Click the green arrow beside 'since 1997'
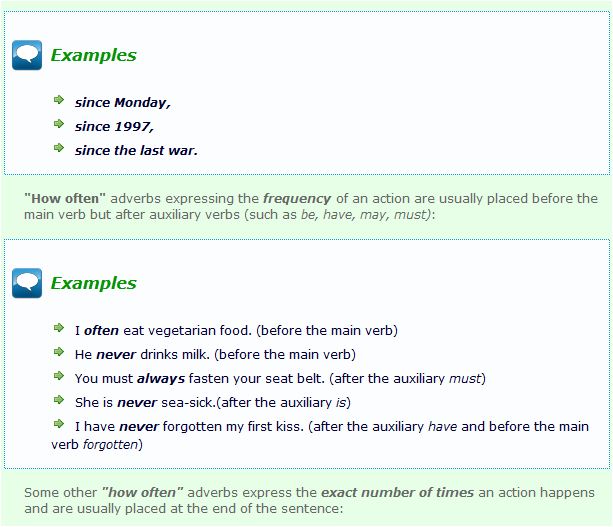This screenshot has width=613, height=527. [x=61, y=125]
